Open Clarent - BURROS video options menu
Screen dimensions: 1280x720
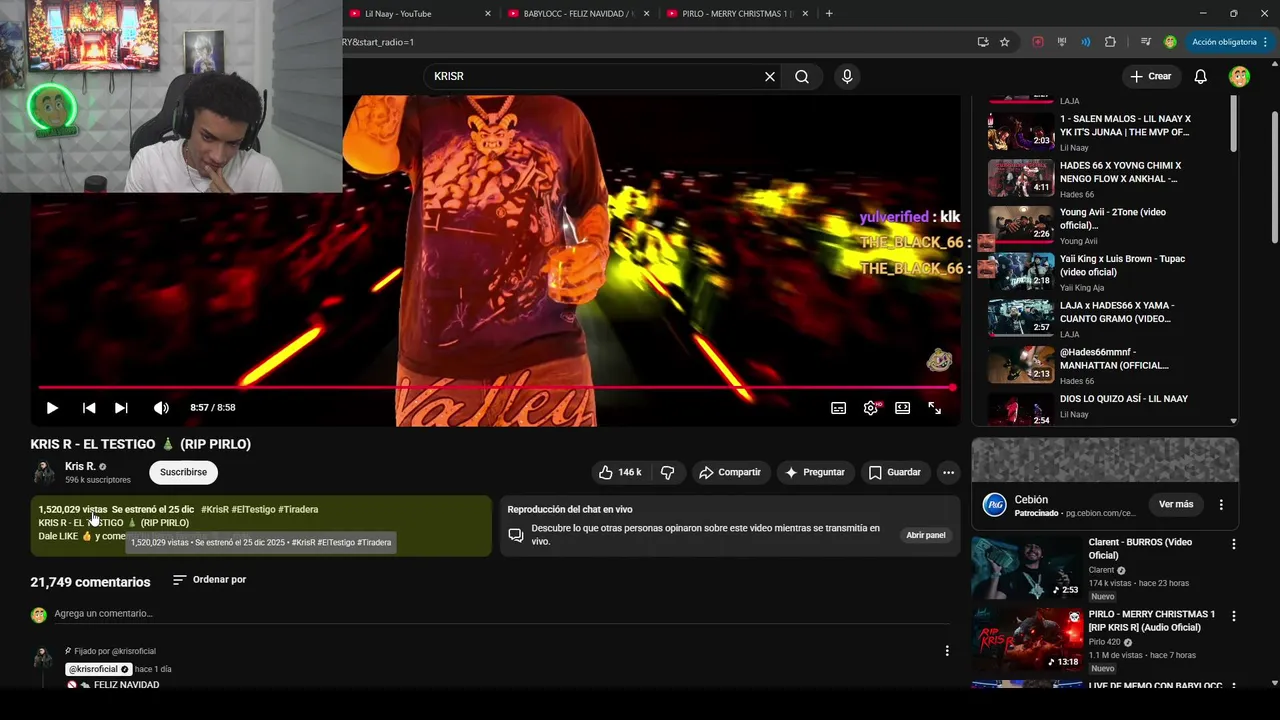point(1233,544)
